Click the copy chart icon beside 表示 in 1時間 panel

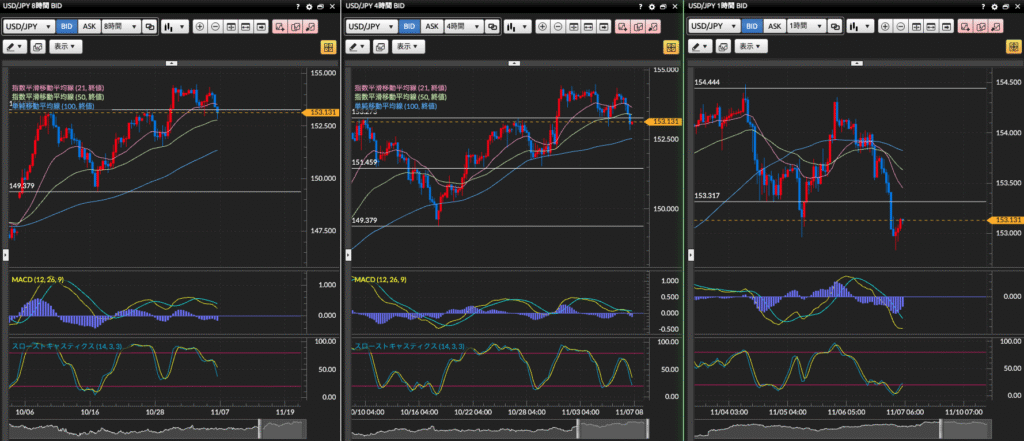(725, 47)
